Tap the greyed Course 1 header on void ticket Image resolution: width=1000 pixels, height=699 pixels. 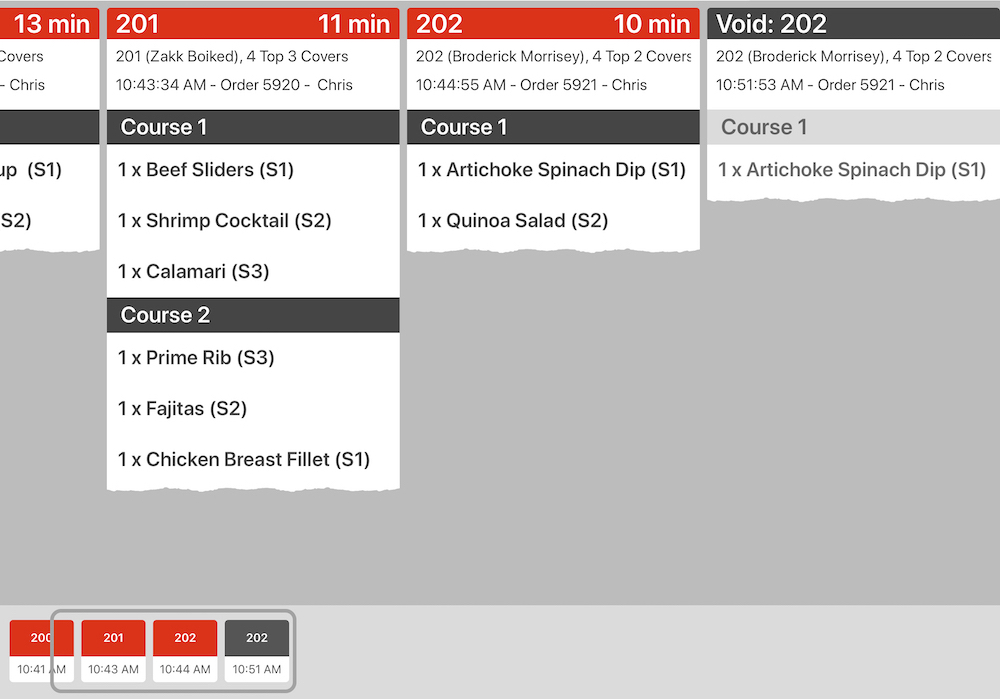tap(852, 127)
